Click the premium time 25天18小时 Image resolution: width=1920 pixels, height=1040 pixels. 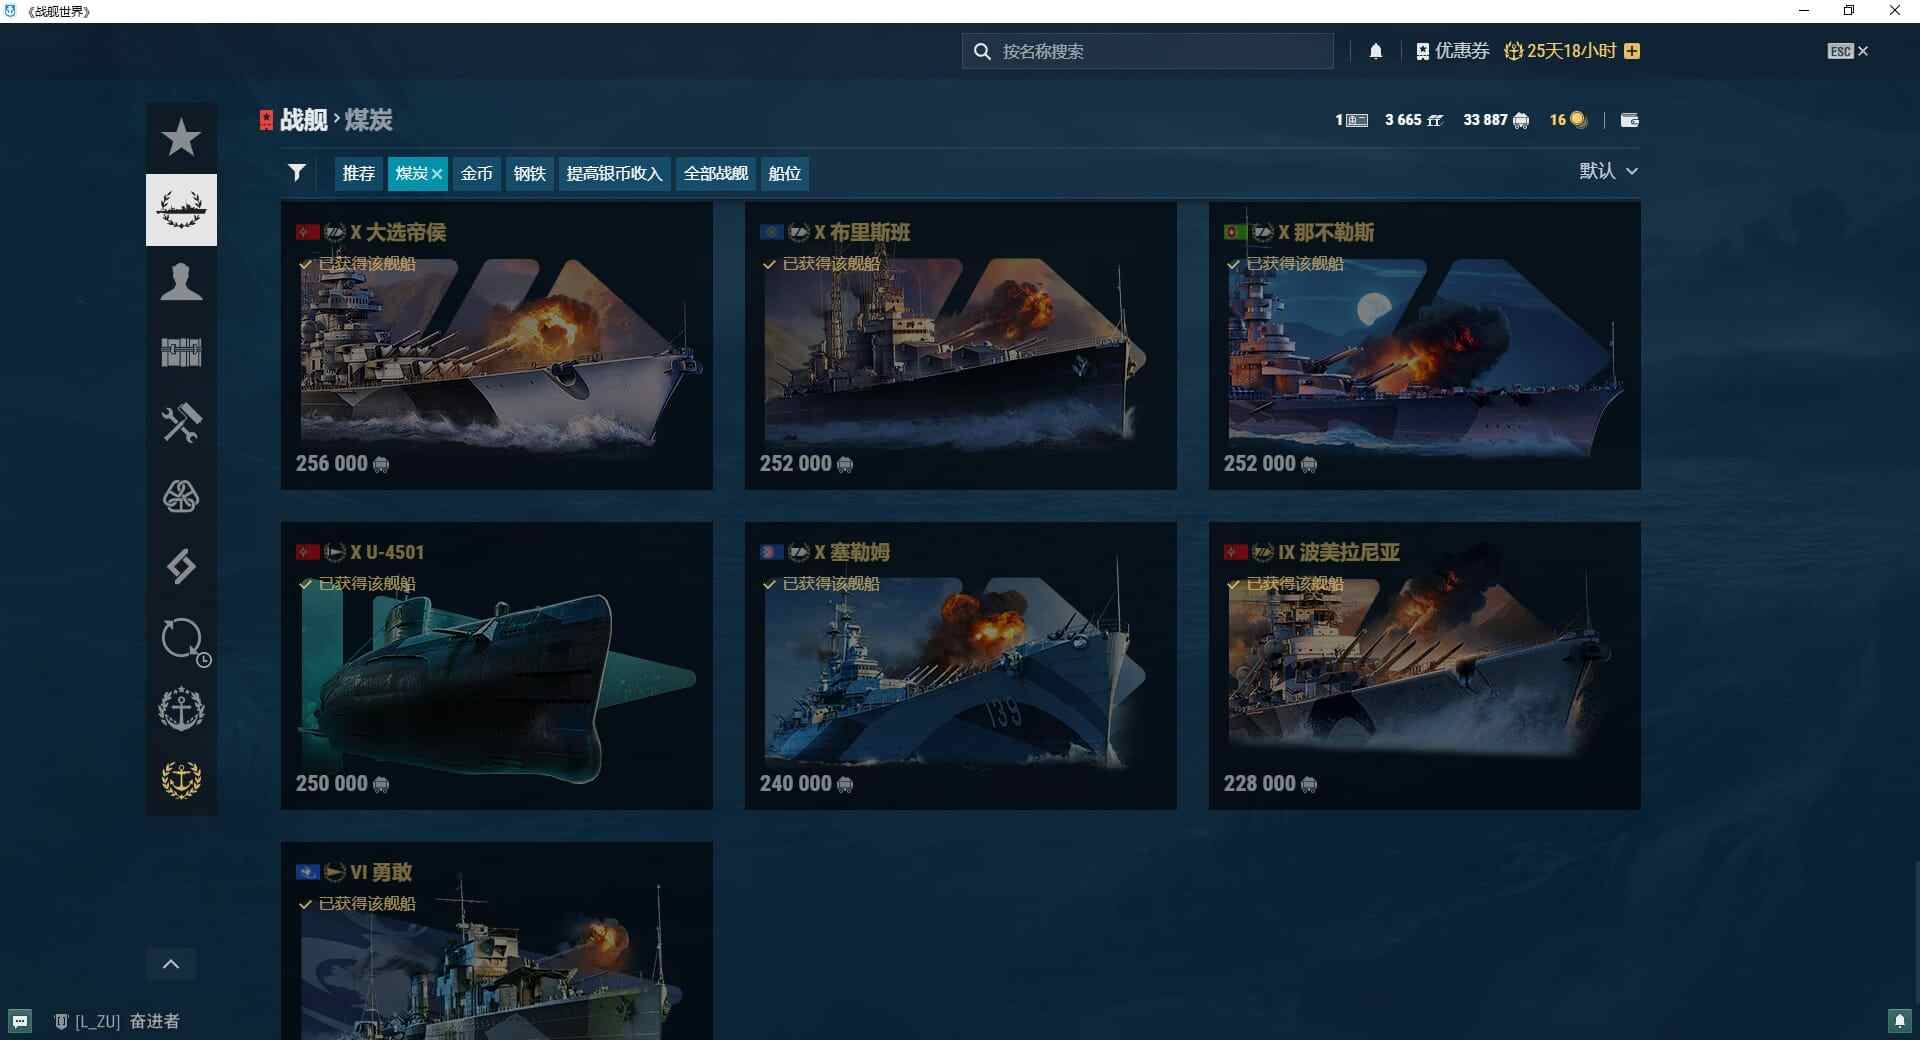[1560, 51]
